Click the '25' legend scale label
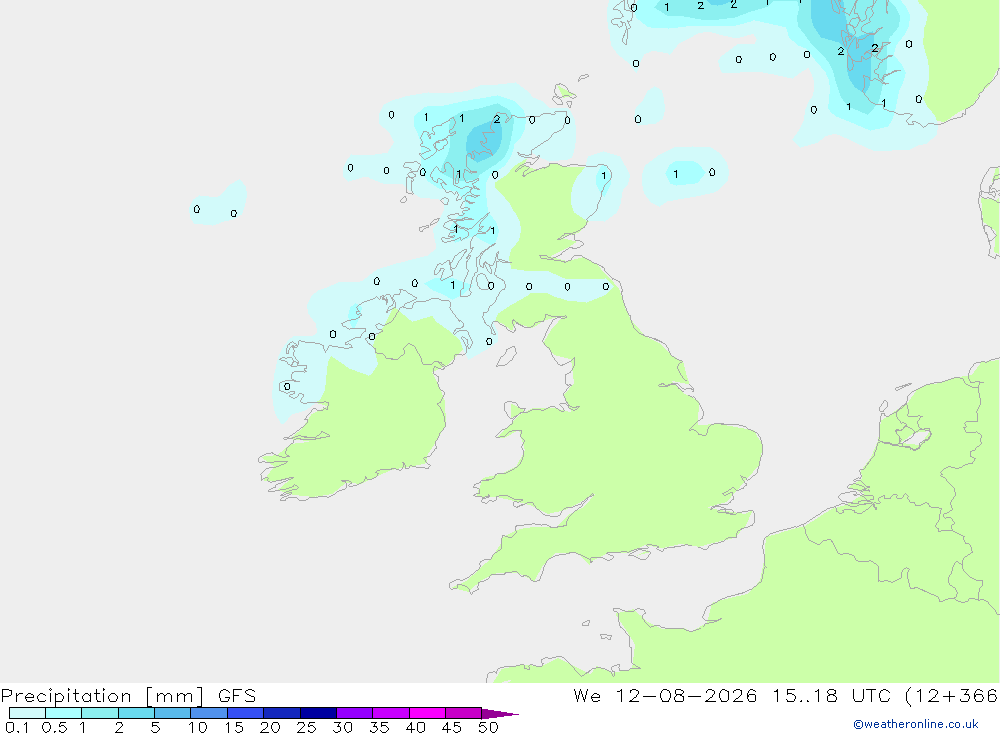 pyautogui.click(x=306, y=727)
